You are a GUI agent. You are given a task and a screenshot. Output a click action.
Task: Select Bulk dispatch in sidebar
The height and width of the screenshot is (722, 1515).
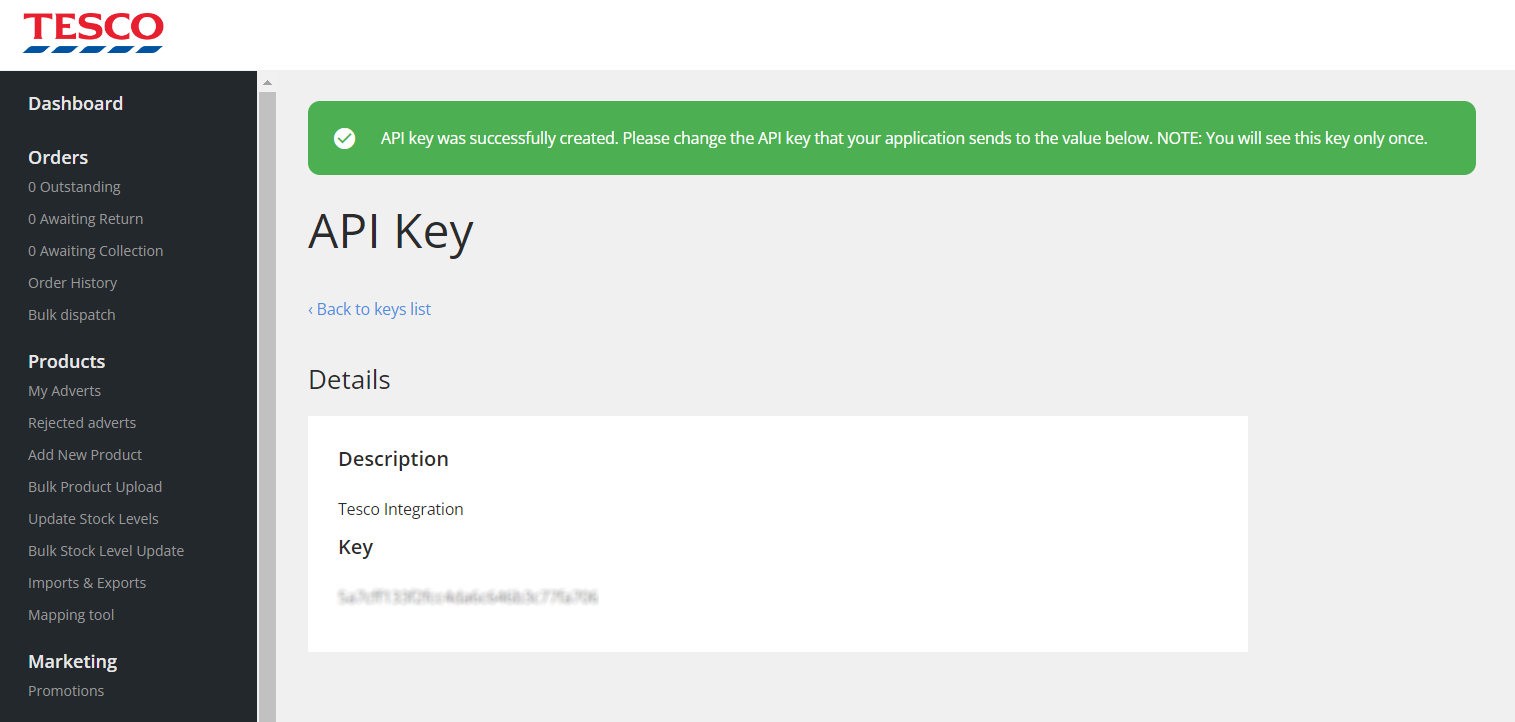pyautogui.click(x=72, y=315)
